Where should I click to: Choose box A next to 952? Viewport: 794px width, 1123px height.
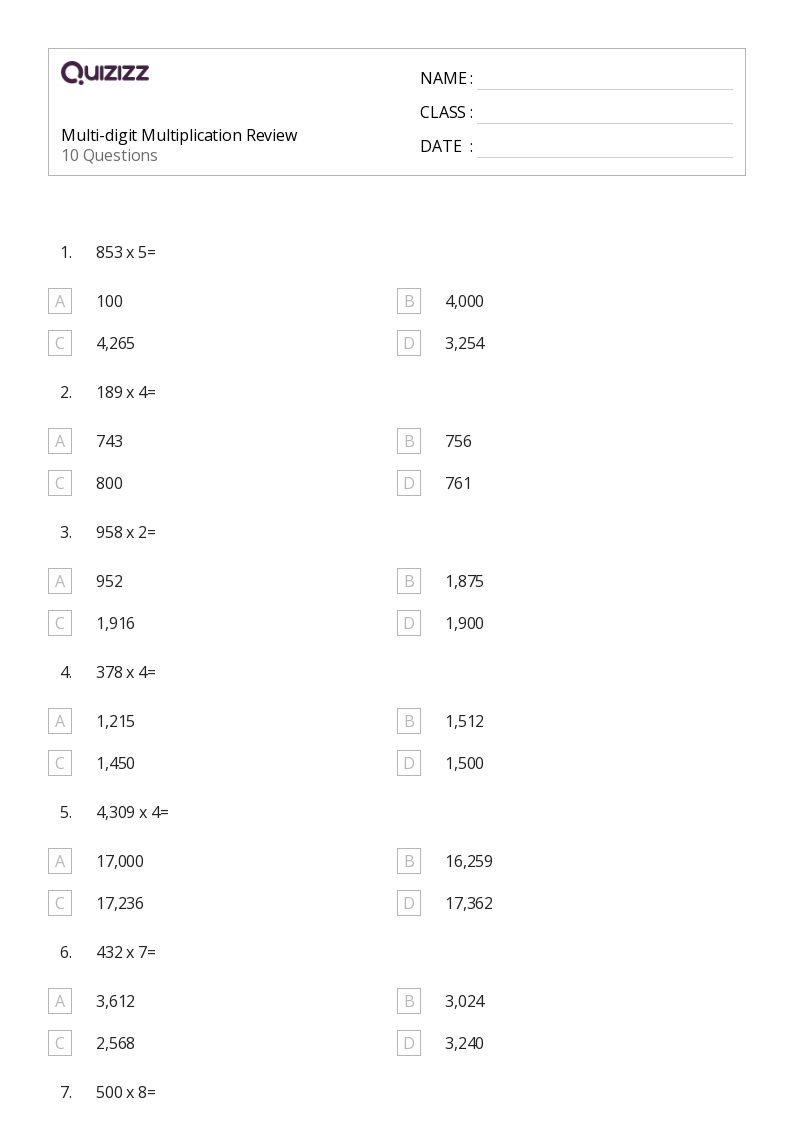pos(60,582)
